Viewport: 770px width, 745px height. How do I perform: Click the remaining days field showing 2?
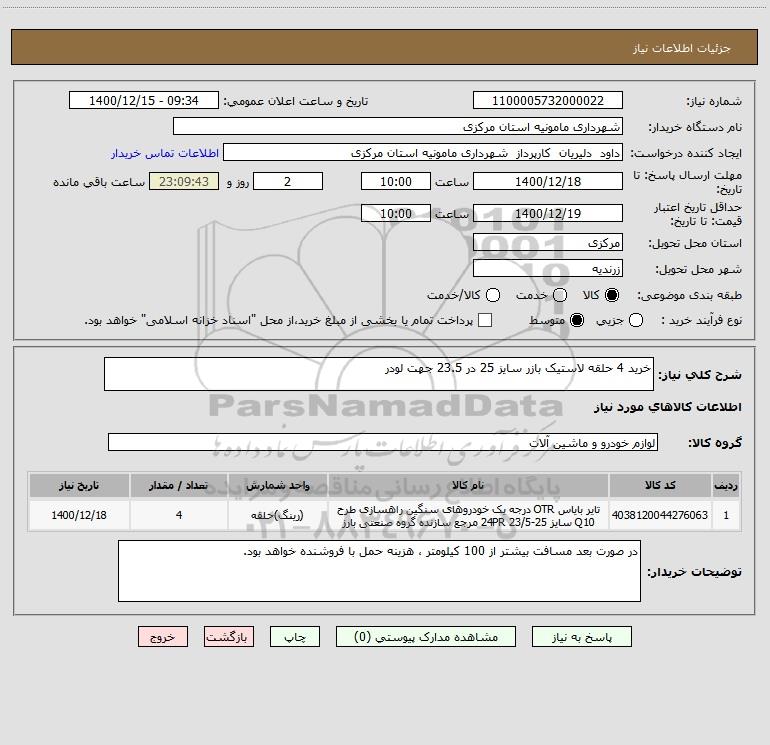coord(288,182)
